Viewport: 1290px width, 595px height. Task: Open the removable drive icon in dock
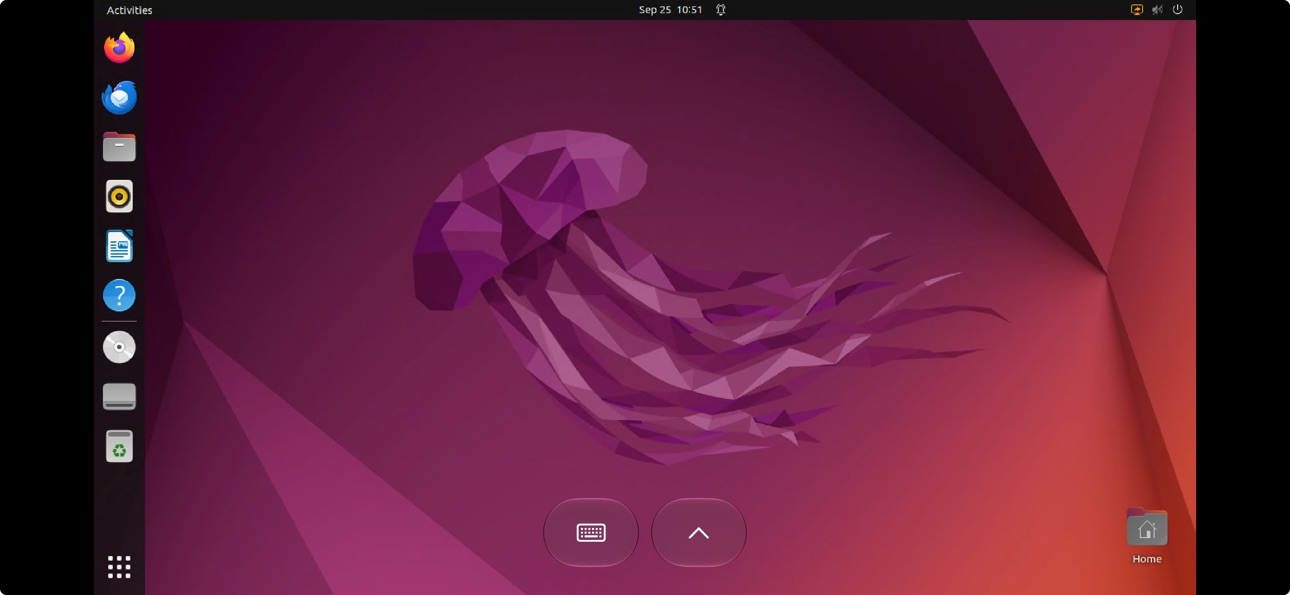(x=119, y=396)
